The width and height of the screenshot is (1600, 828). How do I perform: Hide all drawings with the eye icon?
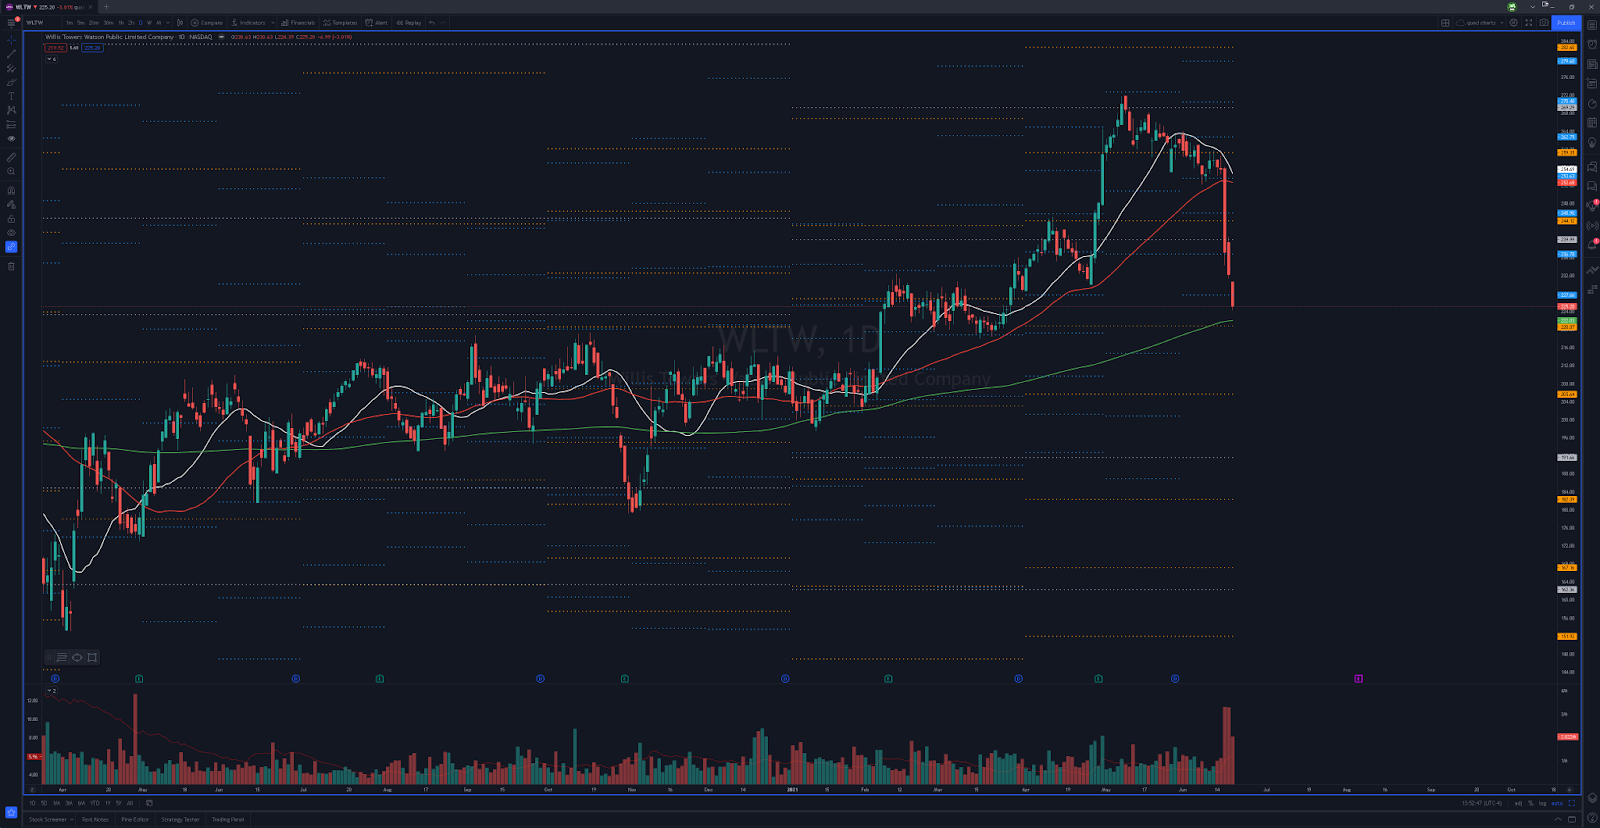(x=11, y=233)
